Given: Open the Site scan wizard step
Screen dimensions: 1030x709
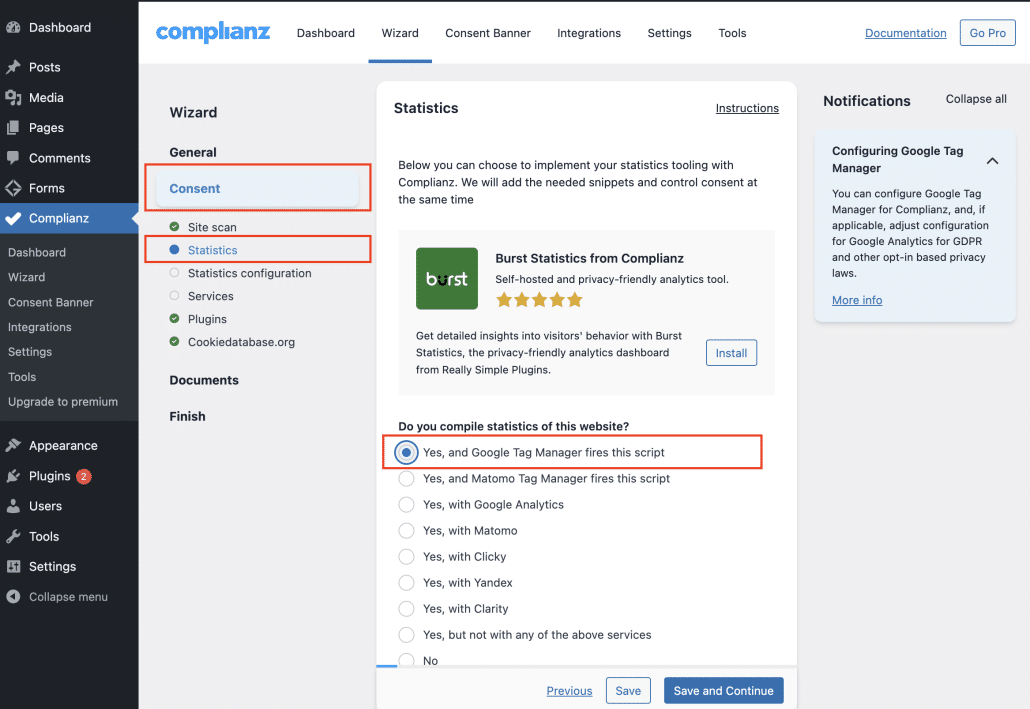Looking at the screenshot, I should (212, 227).
